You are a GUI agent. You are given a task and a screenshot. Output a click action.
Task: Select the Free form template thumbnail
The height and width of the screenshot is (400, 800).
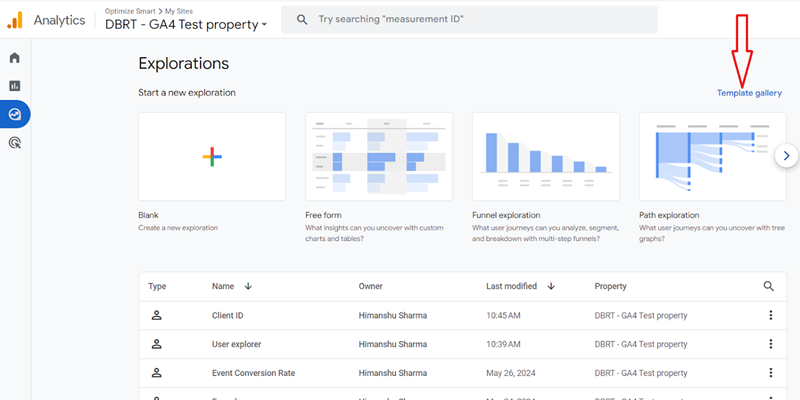tap(379, 157)
